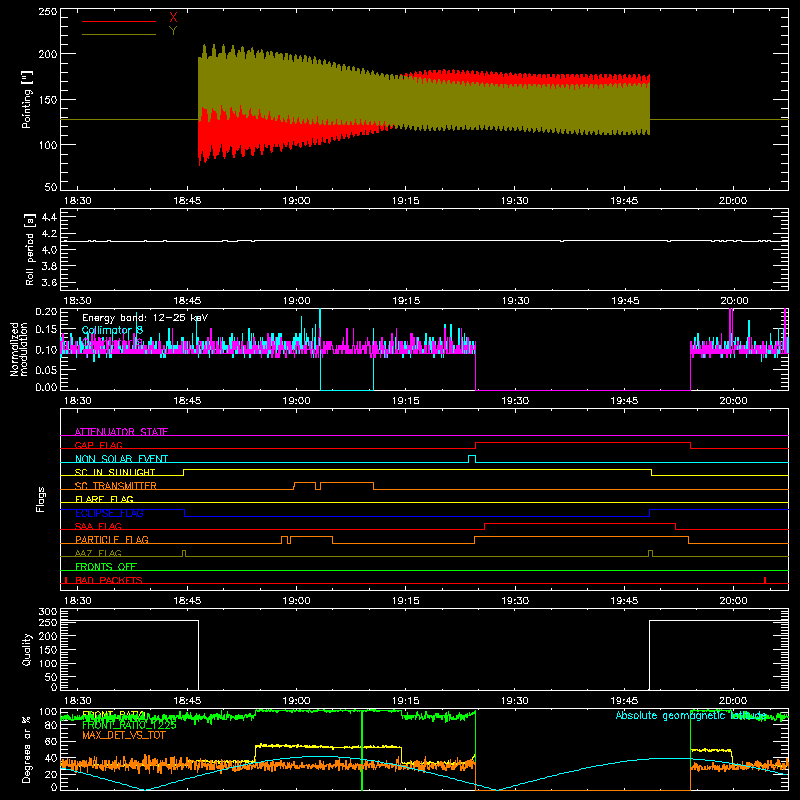The height and width of the screenshot is (800, 800).
Task: Click the NON_SOLAR_EVENT pulse near 19:24
Action: click(472, 459)
